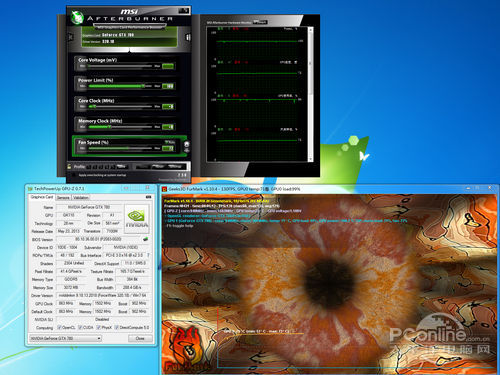Click the Memory Clock slider
Viewport: 500px width, 375px height.
(x=120, y=127)
